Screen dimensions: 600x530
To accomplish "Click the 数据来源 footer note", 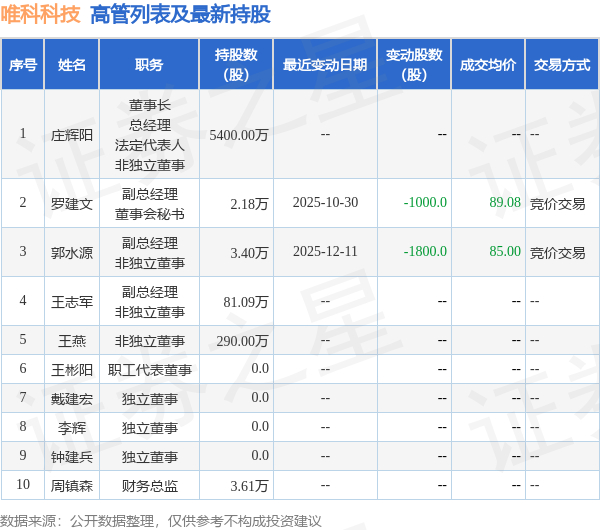I will (x=161, y=521).
